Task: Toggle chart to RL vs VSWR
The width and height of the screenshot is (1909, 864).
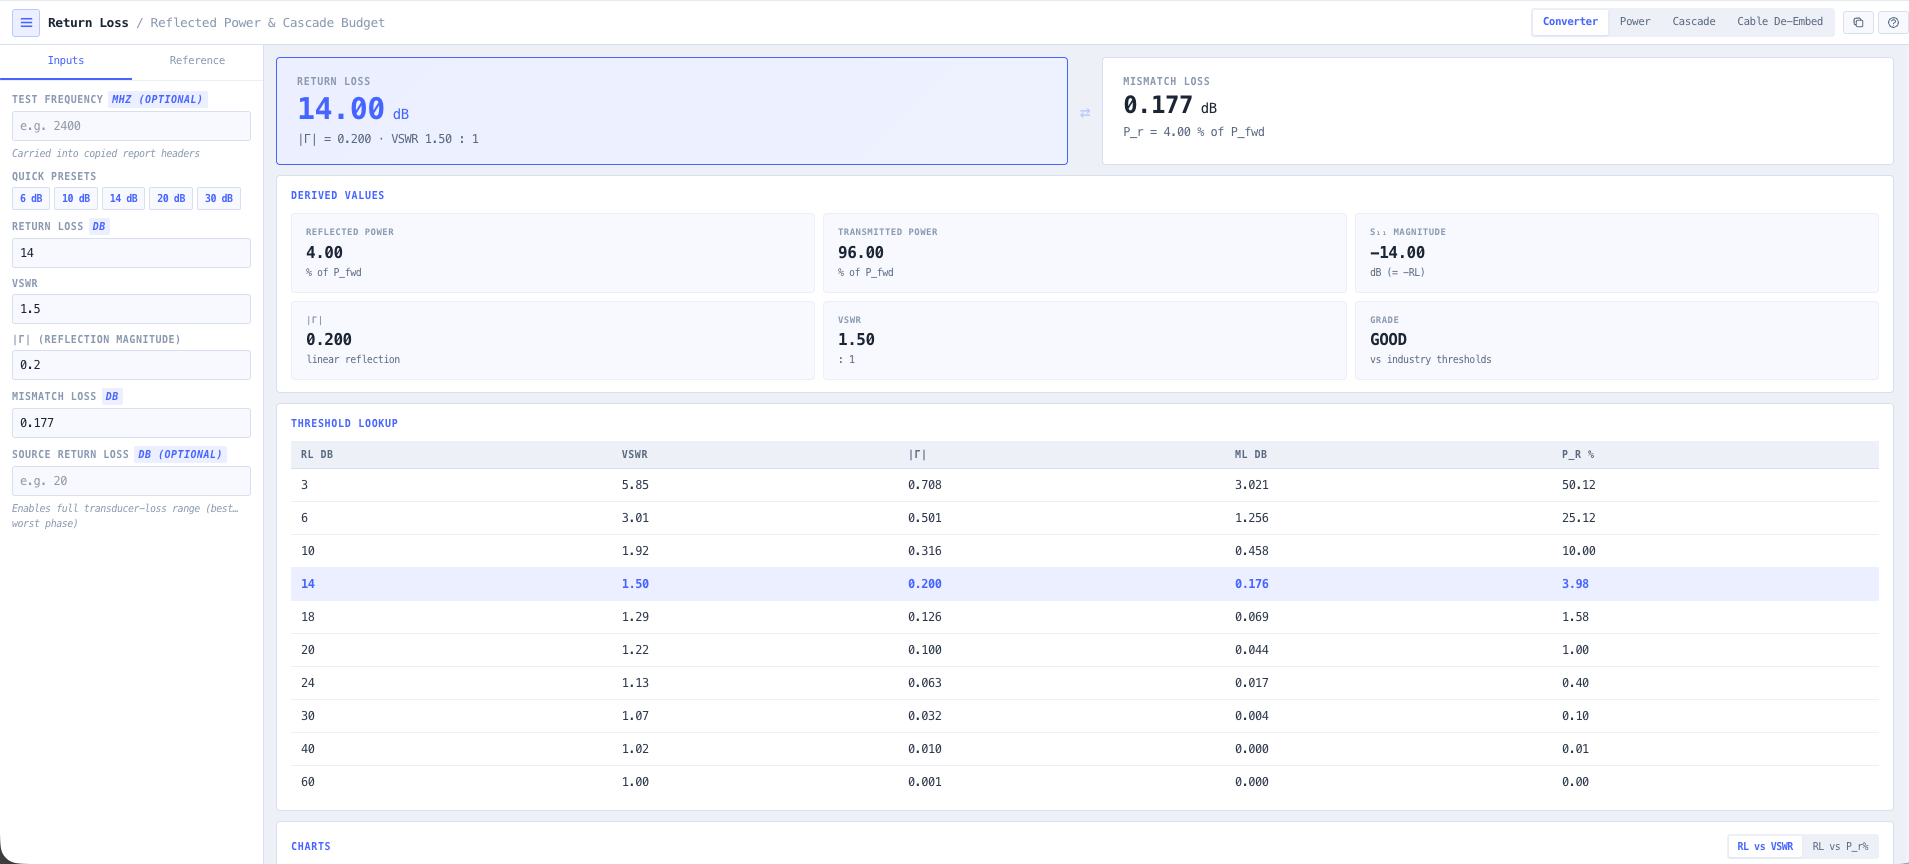Action: tap(1765, 846)
